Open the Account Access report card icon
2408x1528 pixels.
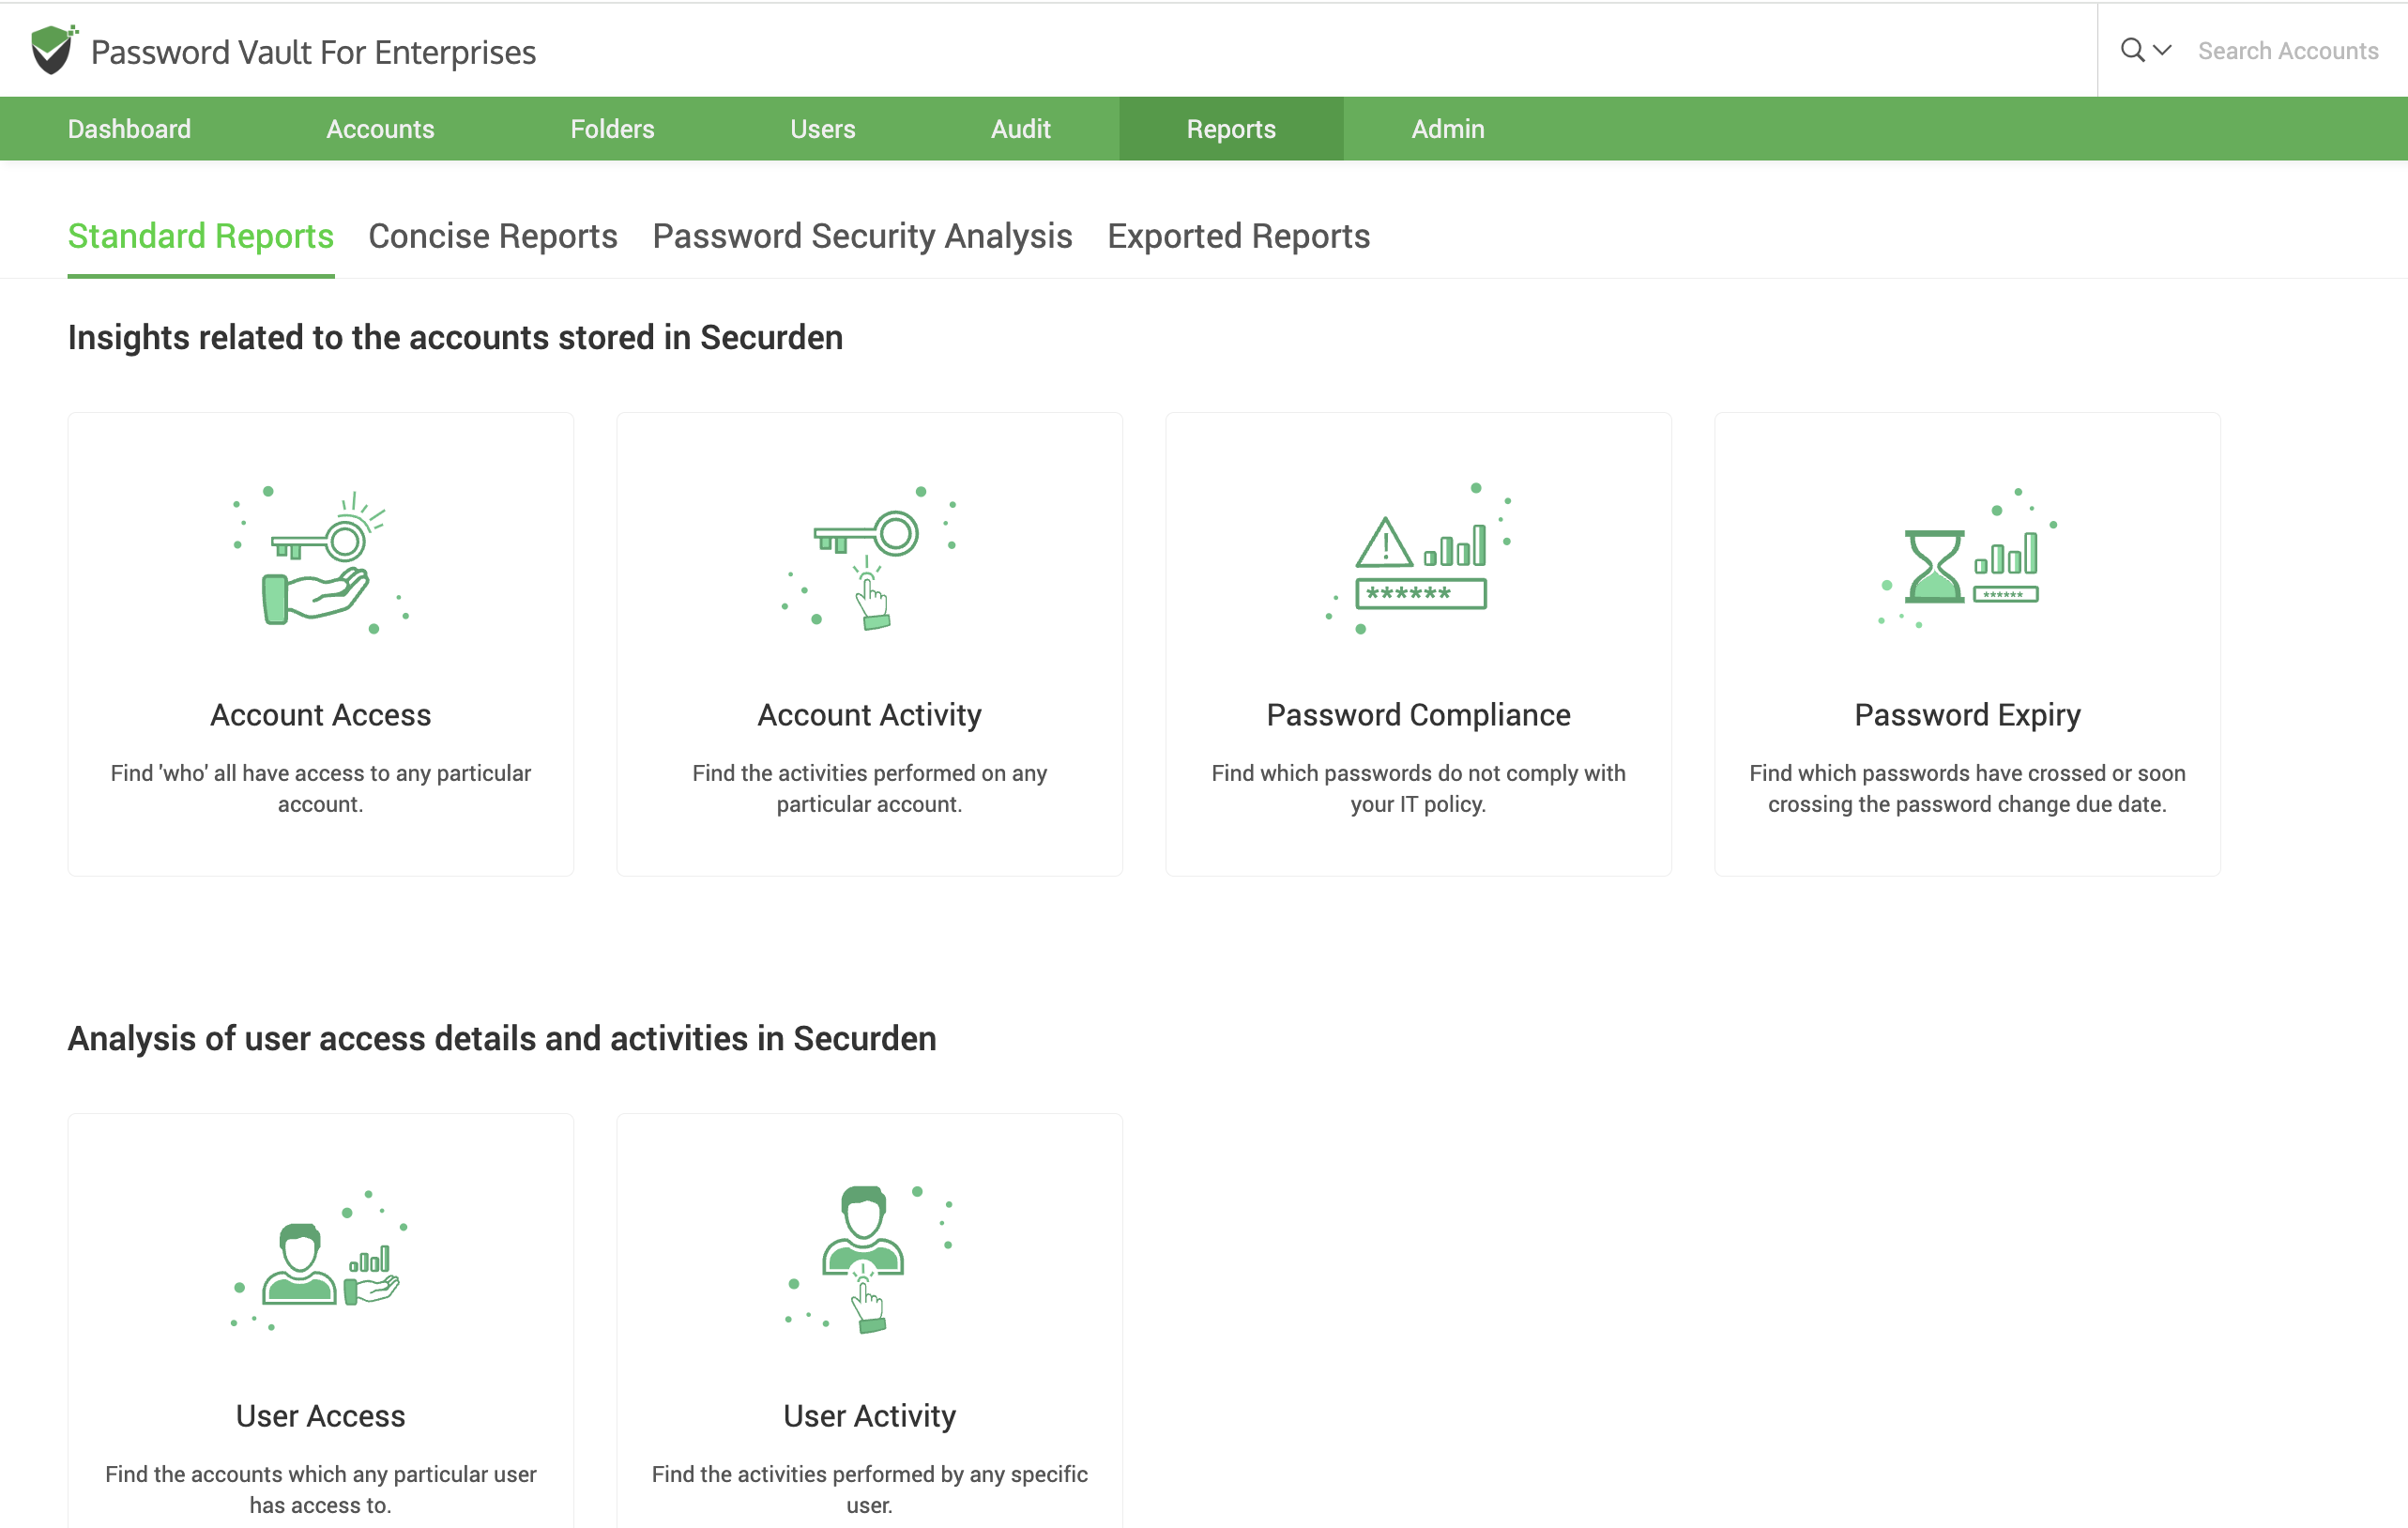tap(320, 560)
